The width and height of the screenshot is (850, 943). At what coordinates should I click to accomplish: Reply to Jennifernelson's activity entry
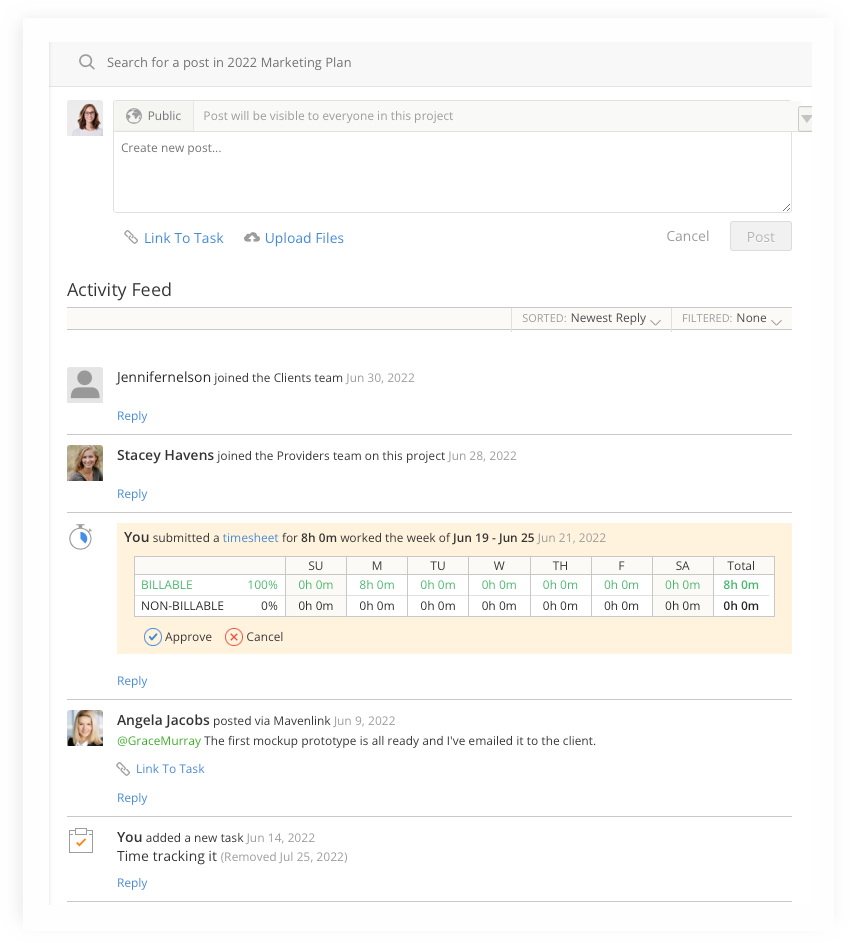(131, 415)
